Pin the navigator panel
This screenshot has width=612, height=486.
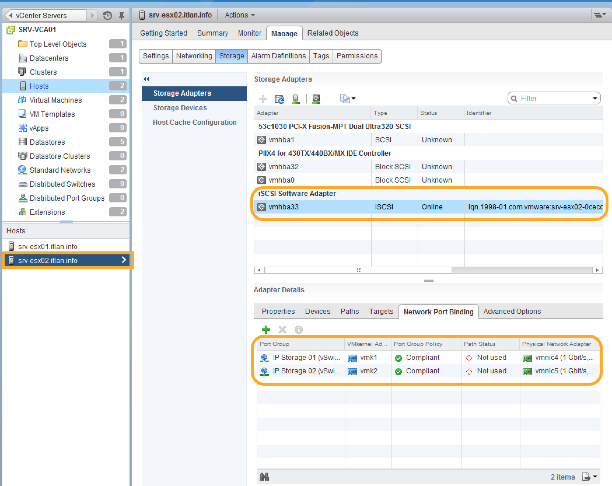click(x=121, y=16)
